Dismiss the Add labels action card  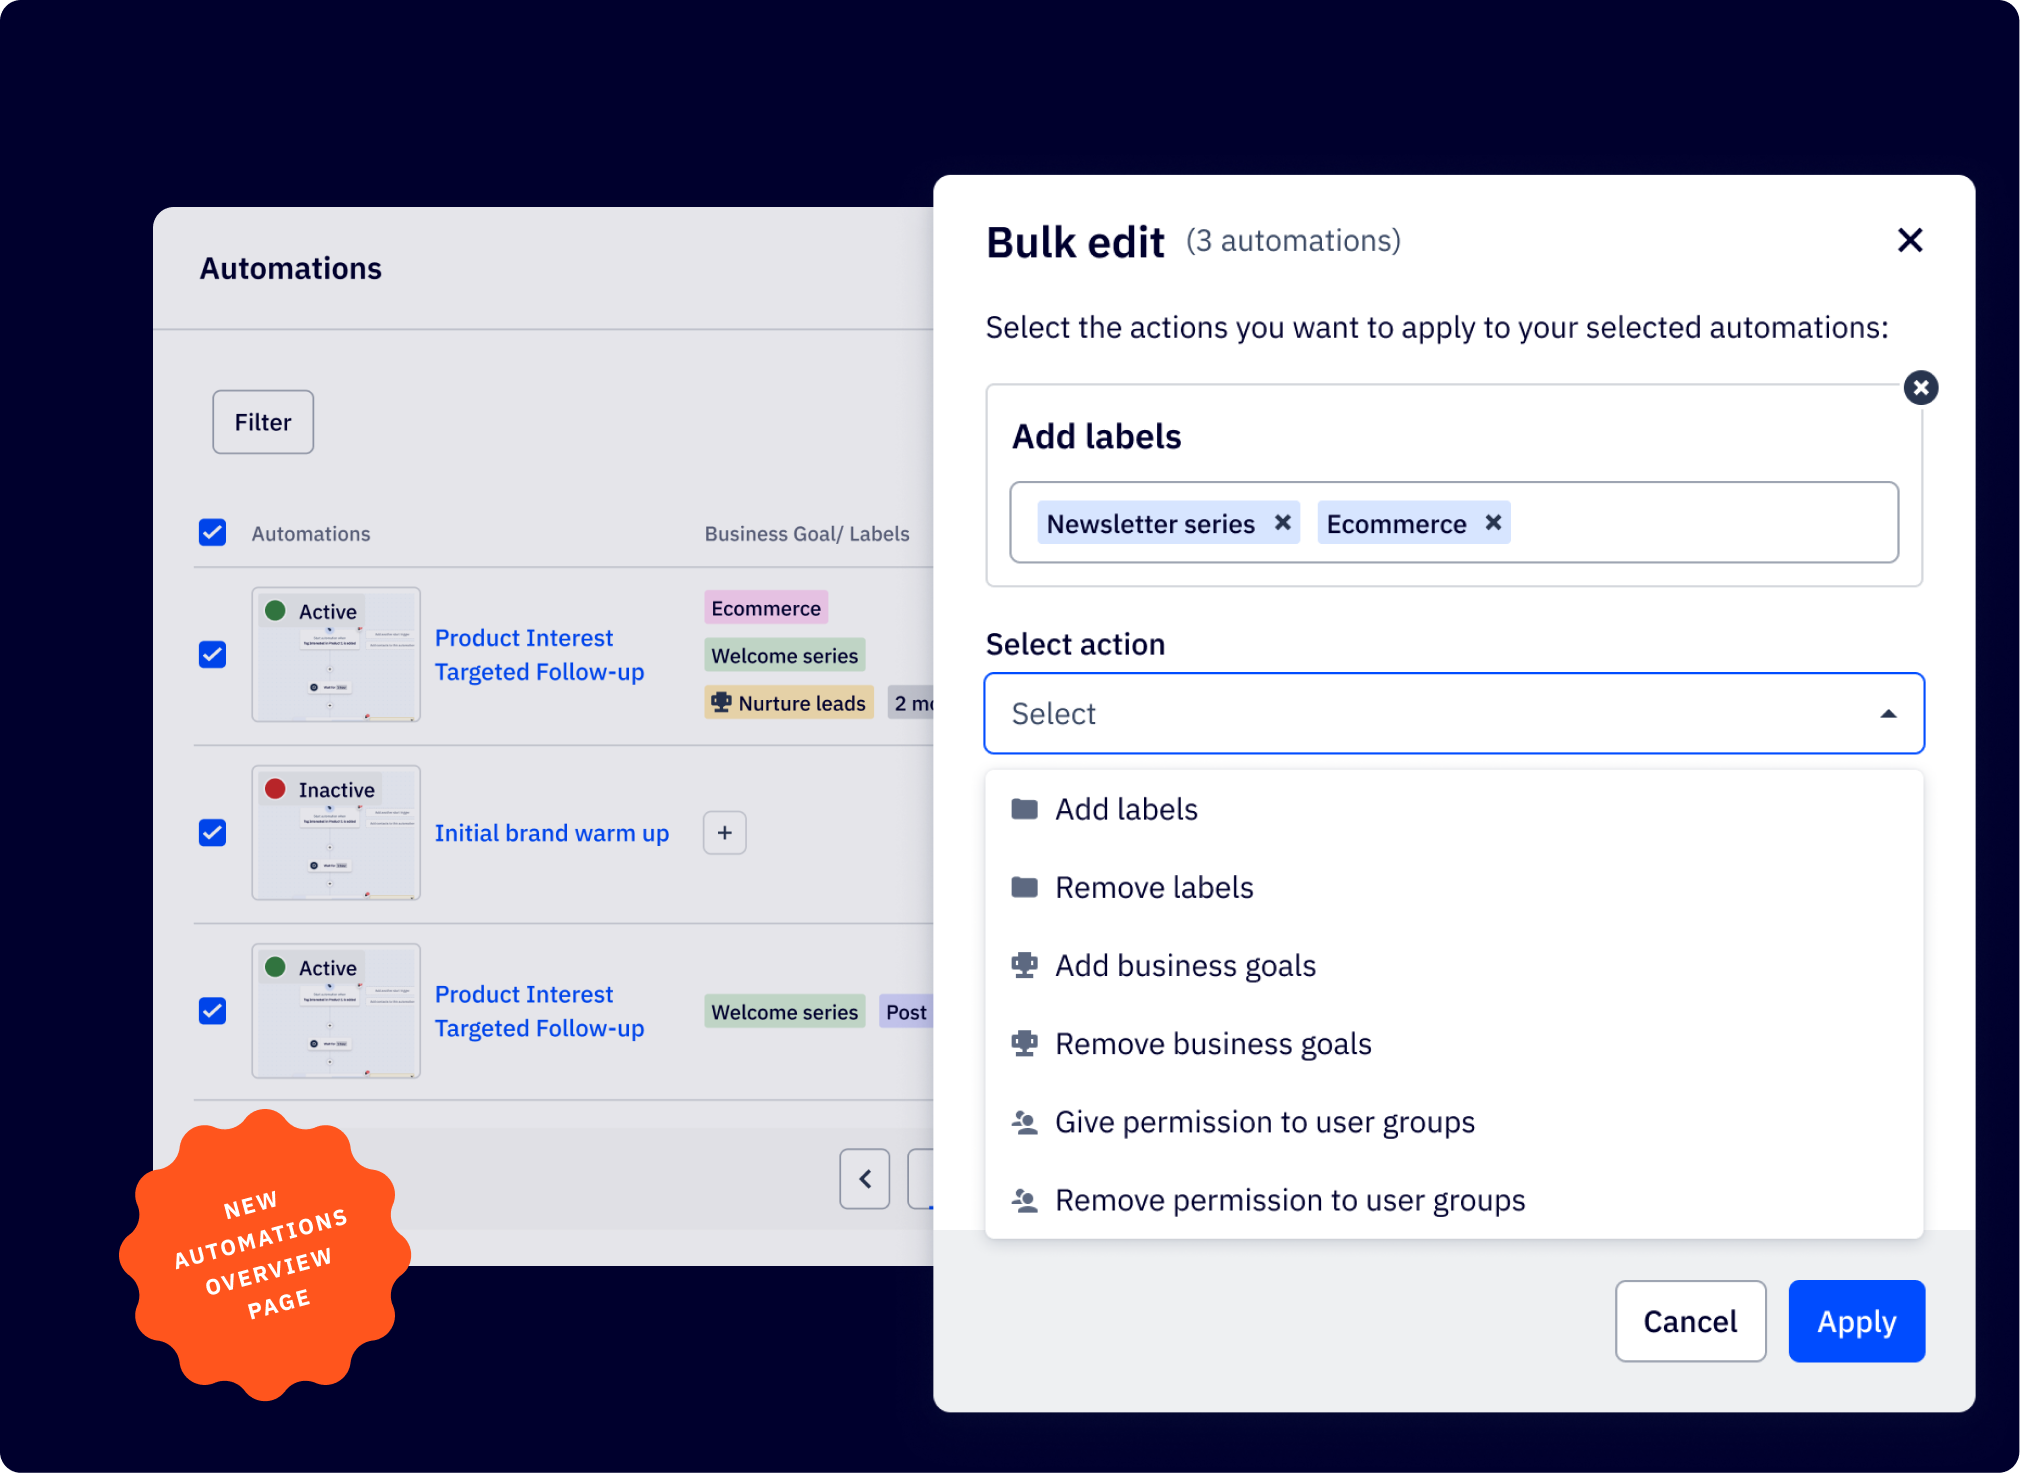(x=1921, y=387)
